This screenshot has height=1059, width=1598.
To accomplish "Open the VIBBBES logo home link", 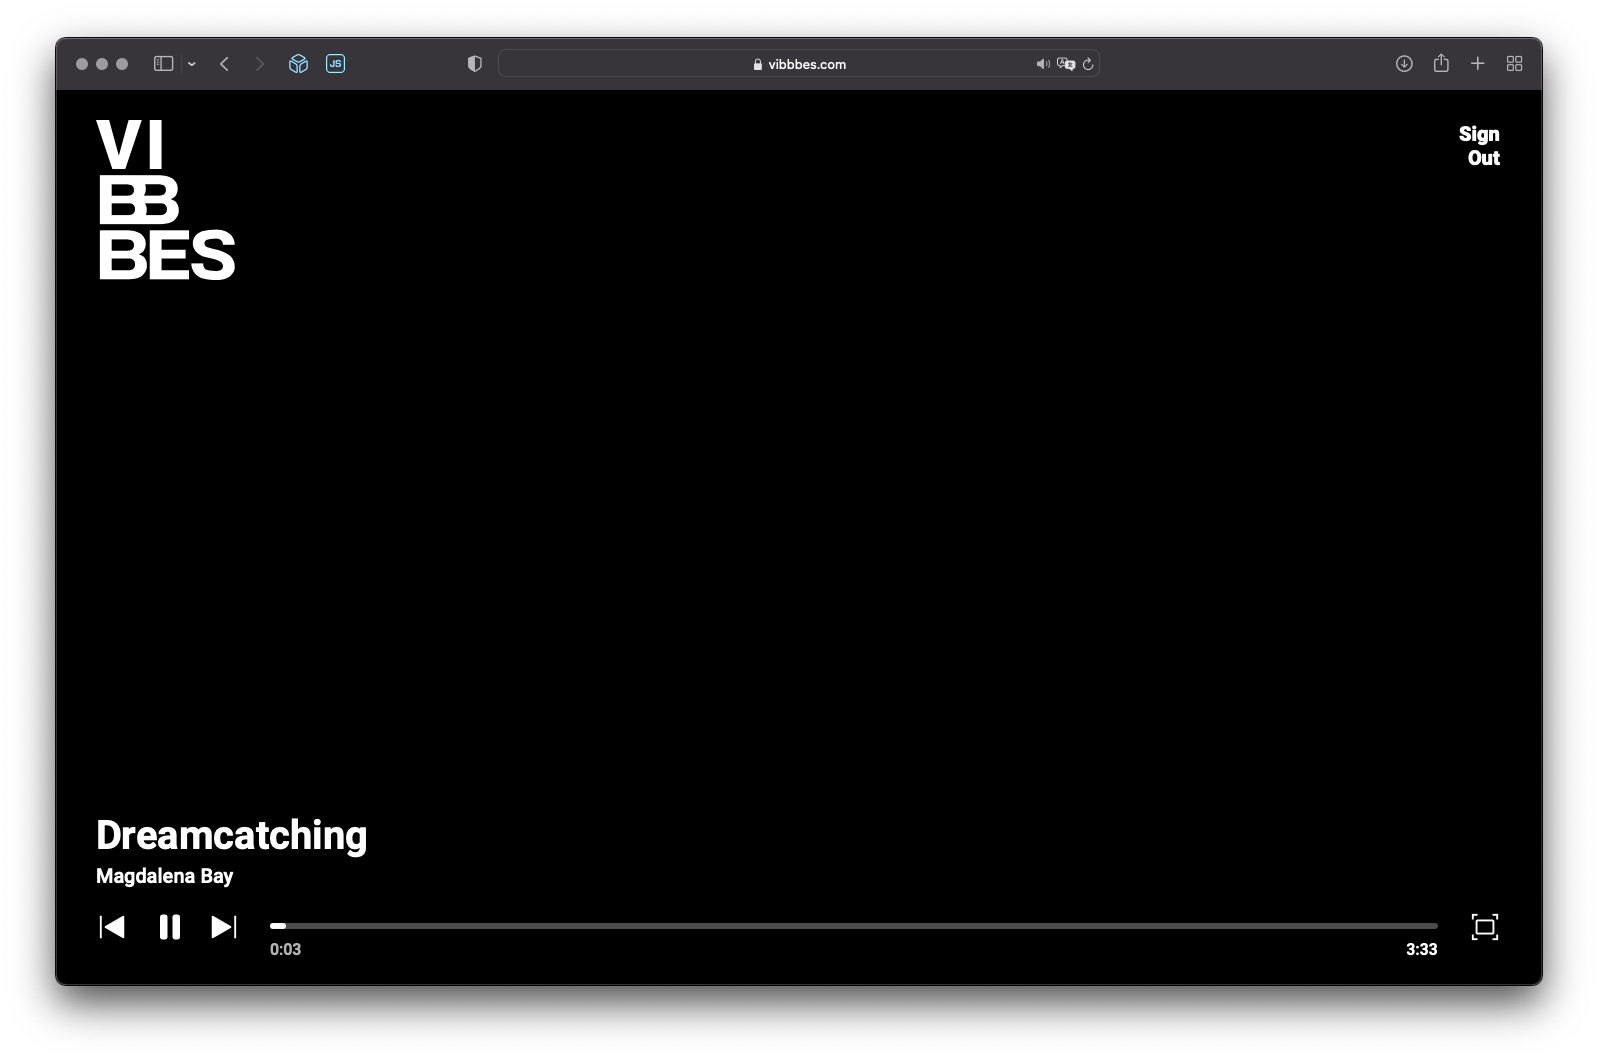I will (166, 200).
